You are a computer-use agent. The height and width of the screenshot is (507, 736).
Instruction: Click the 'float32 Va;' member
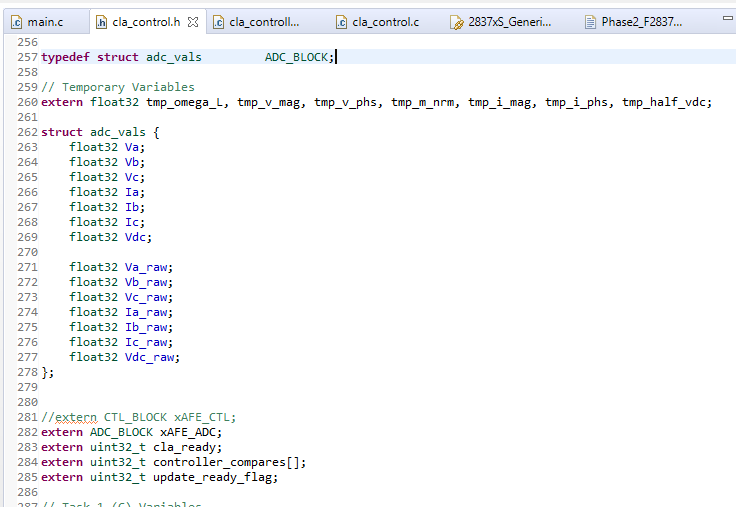coord(107,147)
